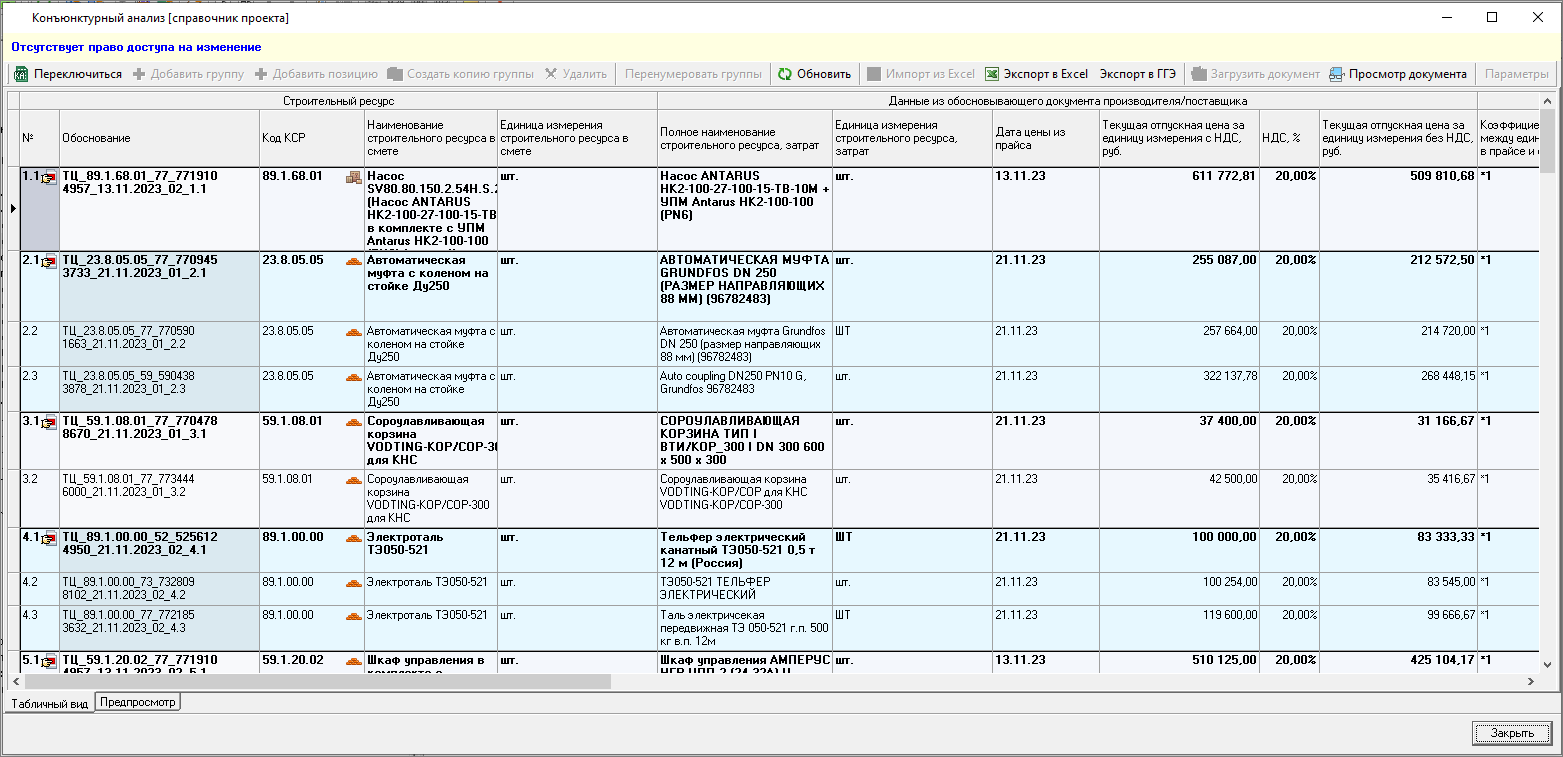Click the vertical scrollbar down arrow
Viewport: 1563px width, 757px height.
(x=1547, y=663)
